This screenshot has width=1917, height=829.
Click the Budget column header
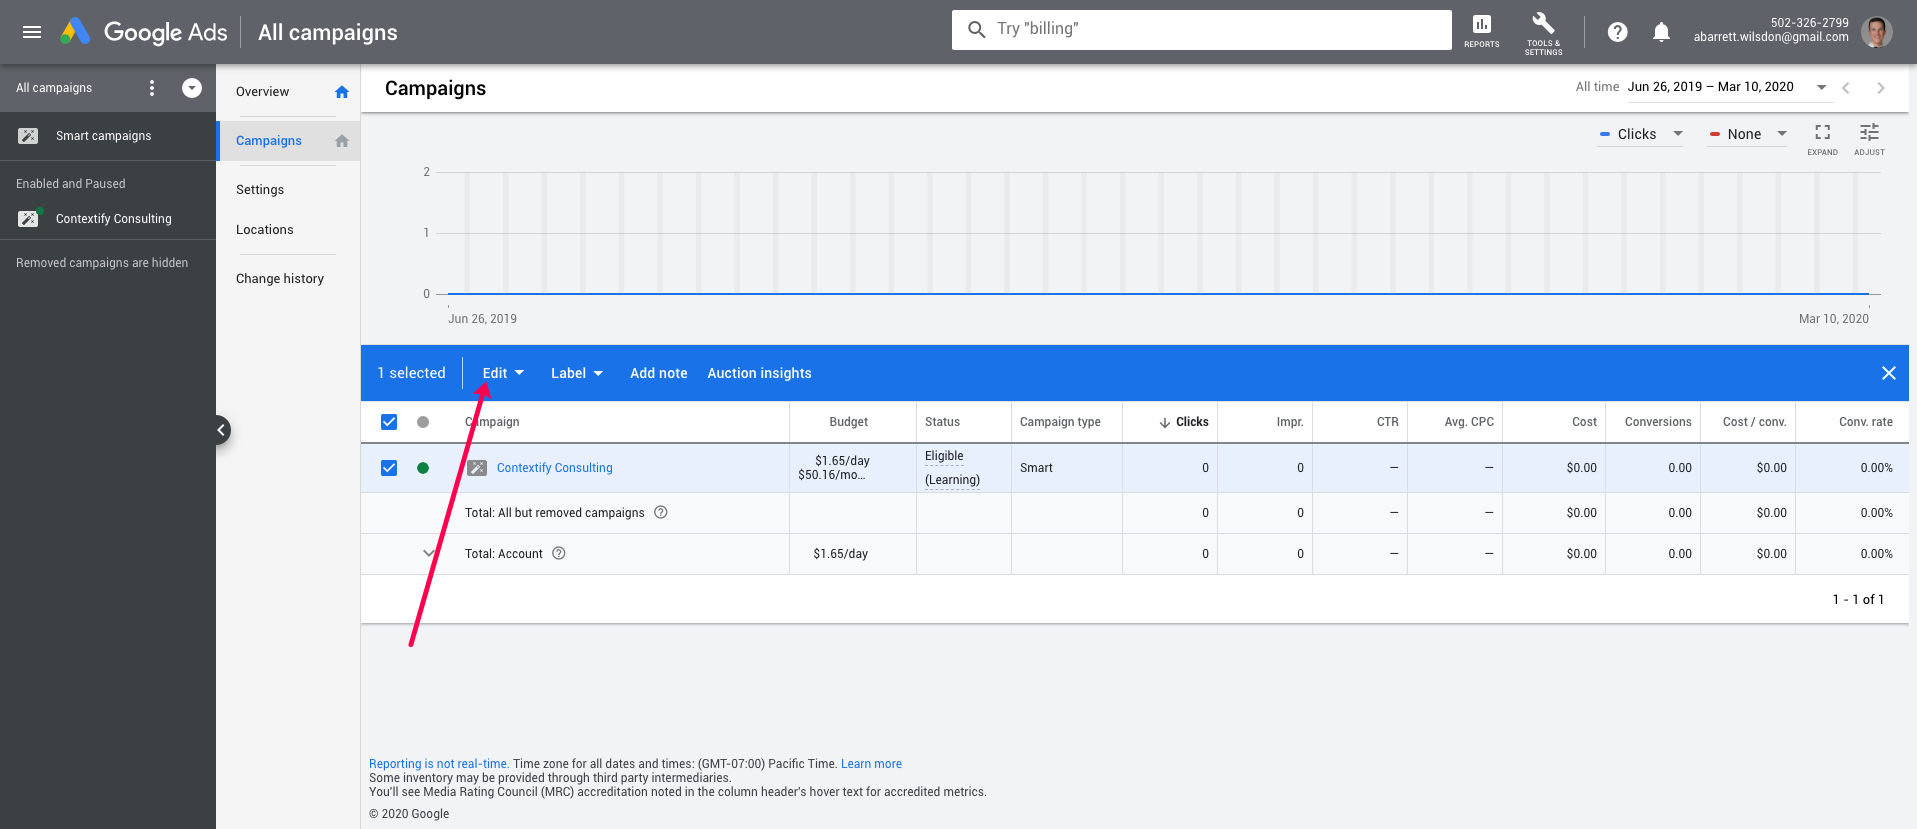coord(849,422)
